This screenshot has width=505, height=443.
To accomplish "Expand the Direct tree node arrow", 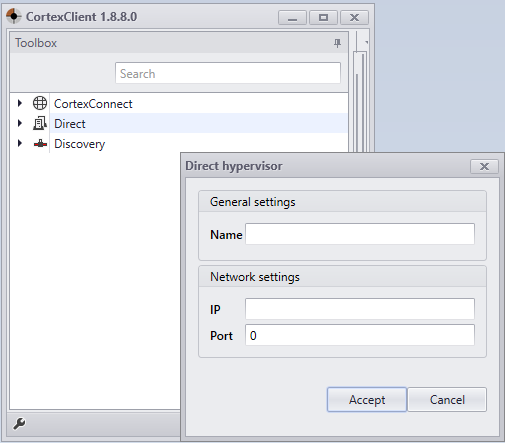I will (x=20, y=123).
